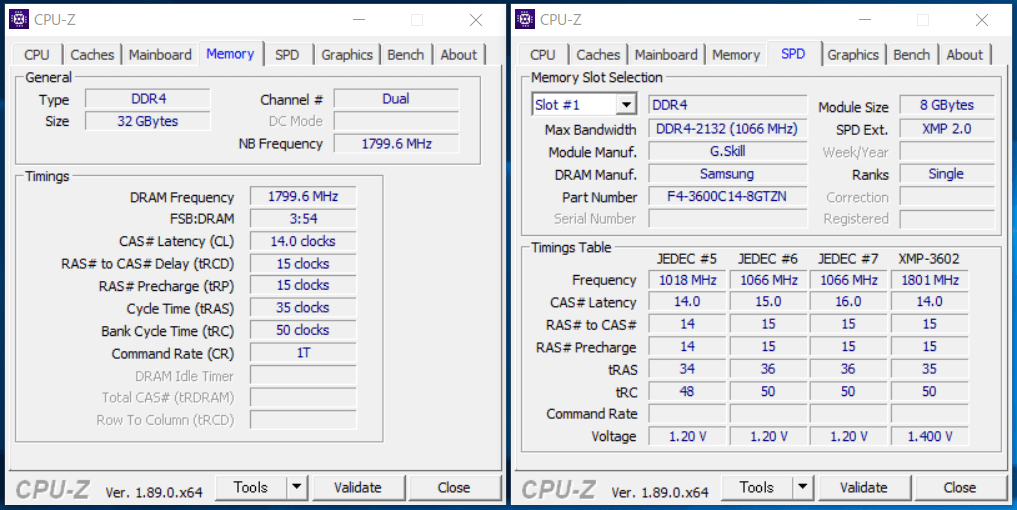Click SPD Ext. field XMP 2.0
The width and height of the screenshot is (1017, 510).
pos(947,128)
